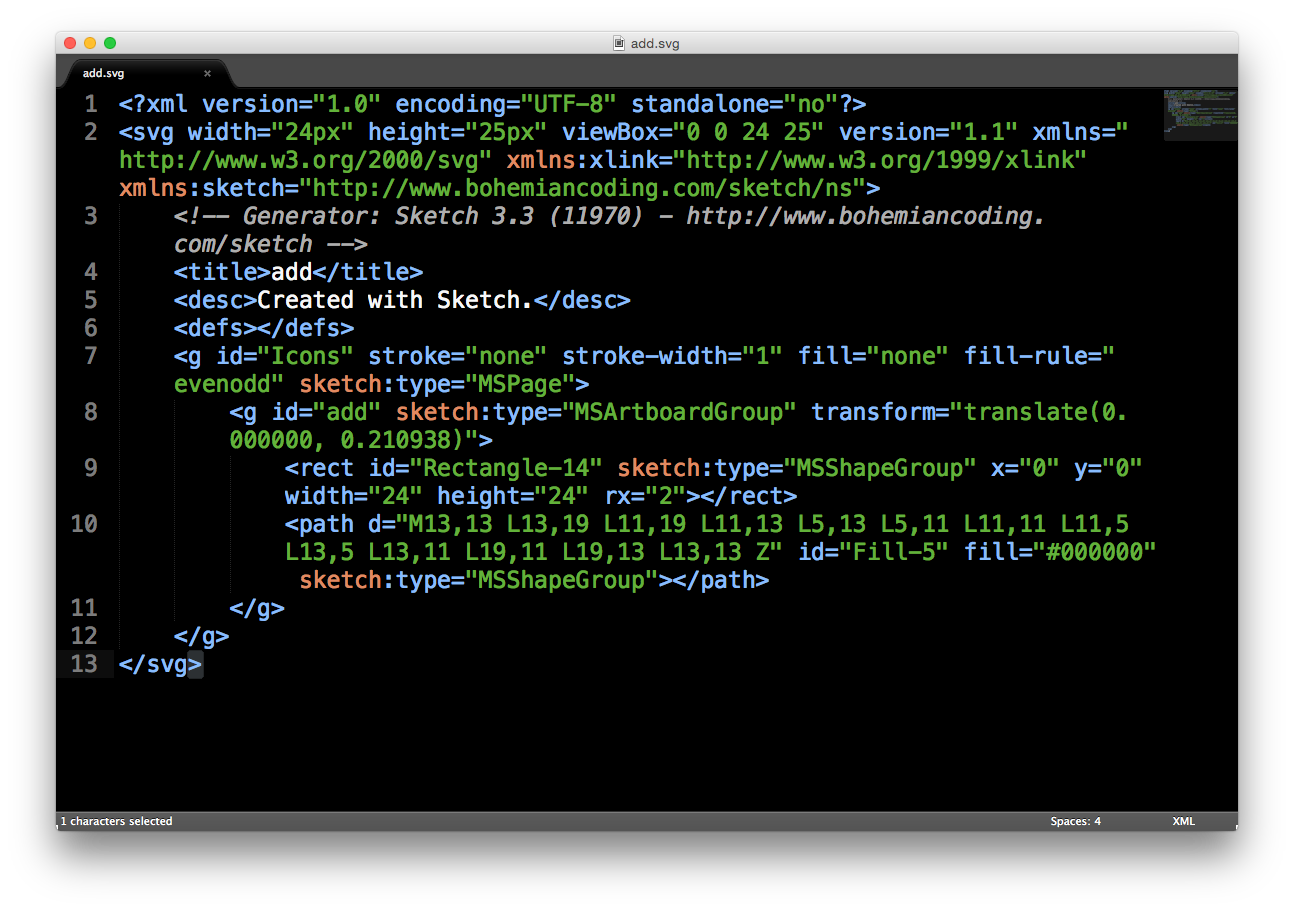This screenshot has height=911, width=1294.
Task: Click the viewBox="0 0 24 25" attribute
Action: (x=693, y=132)
